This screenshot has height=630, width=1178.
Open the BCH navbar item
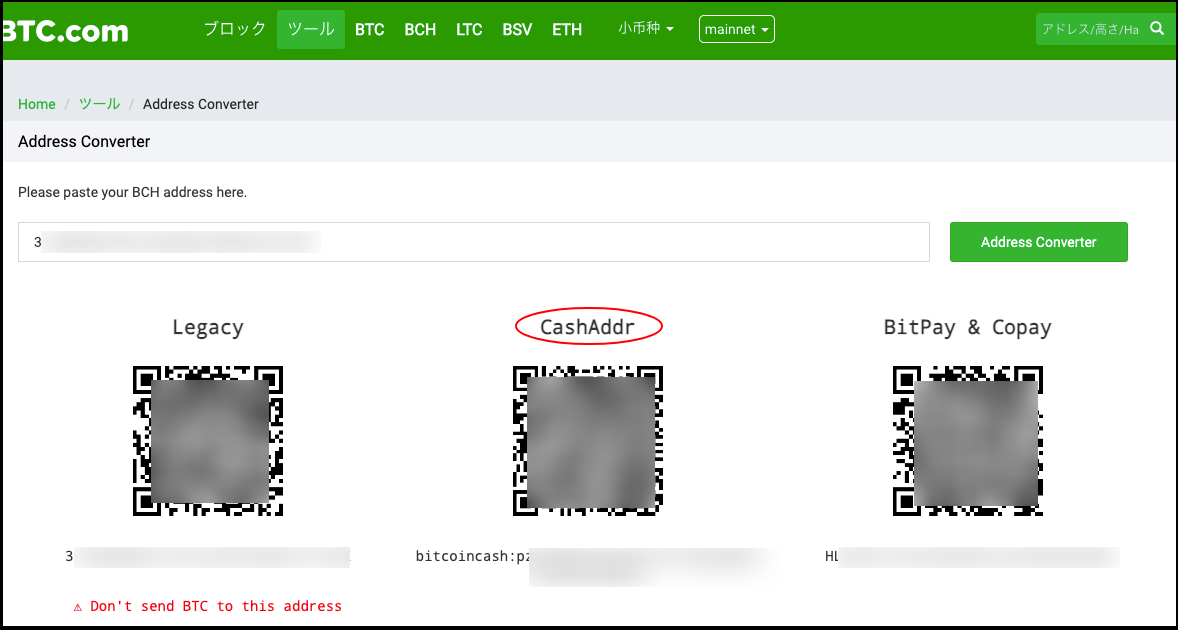(420, 30)
